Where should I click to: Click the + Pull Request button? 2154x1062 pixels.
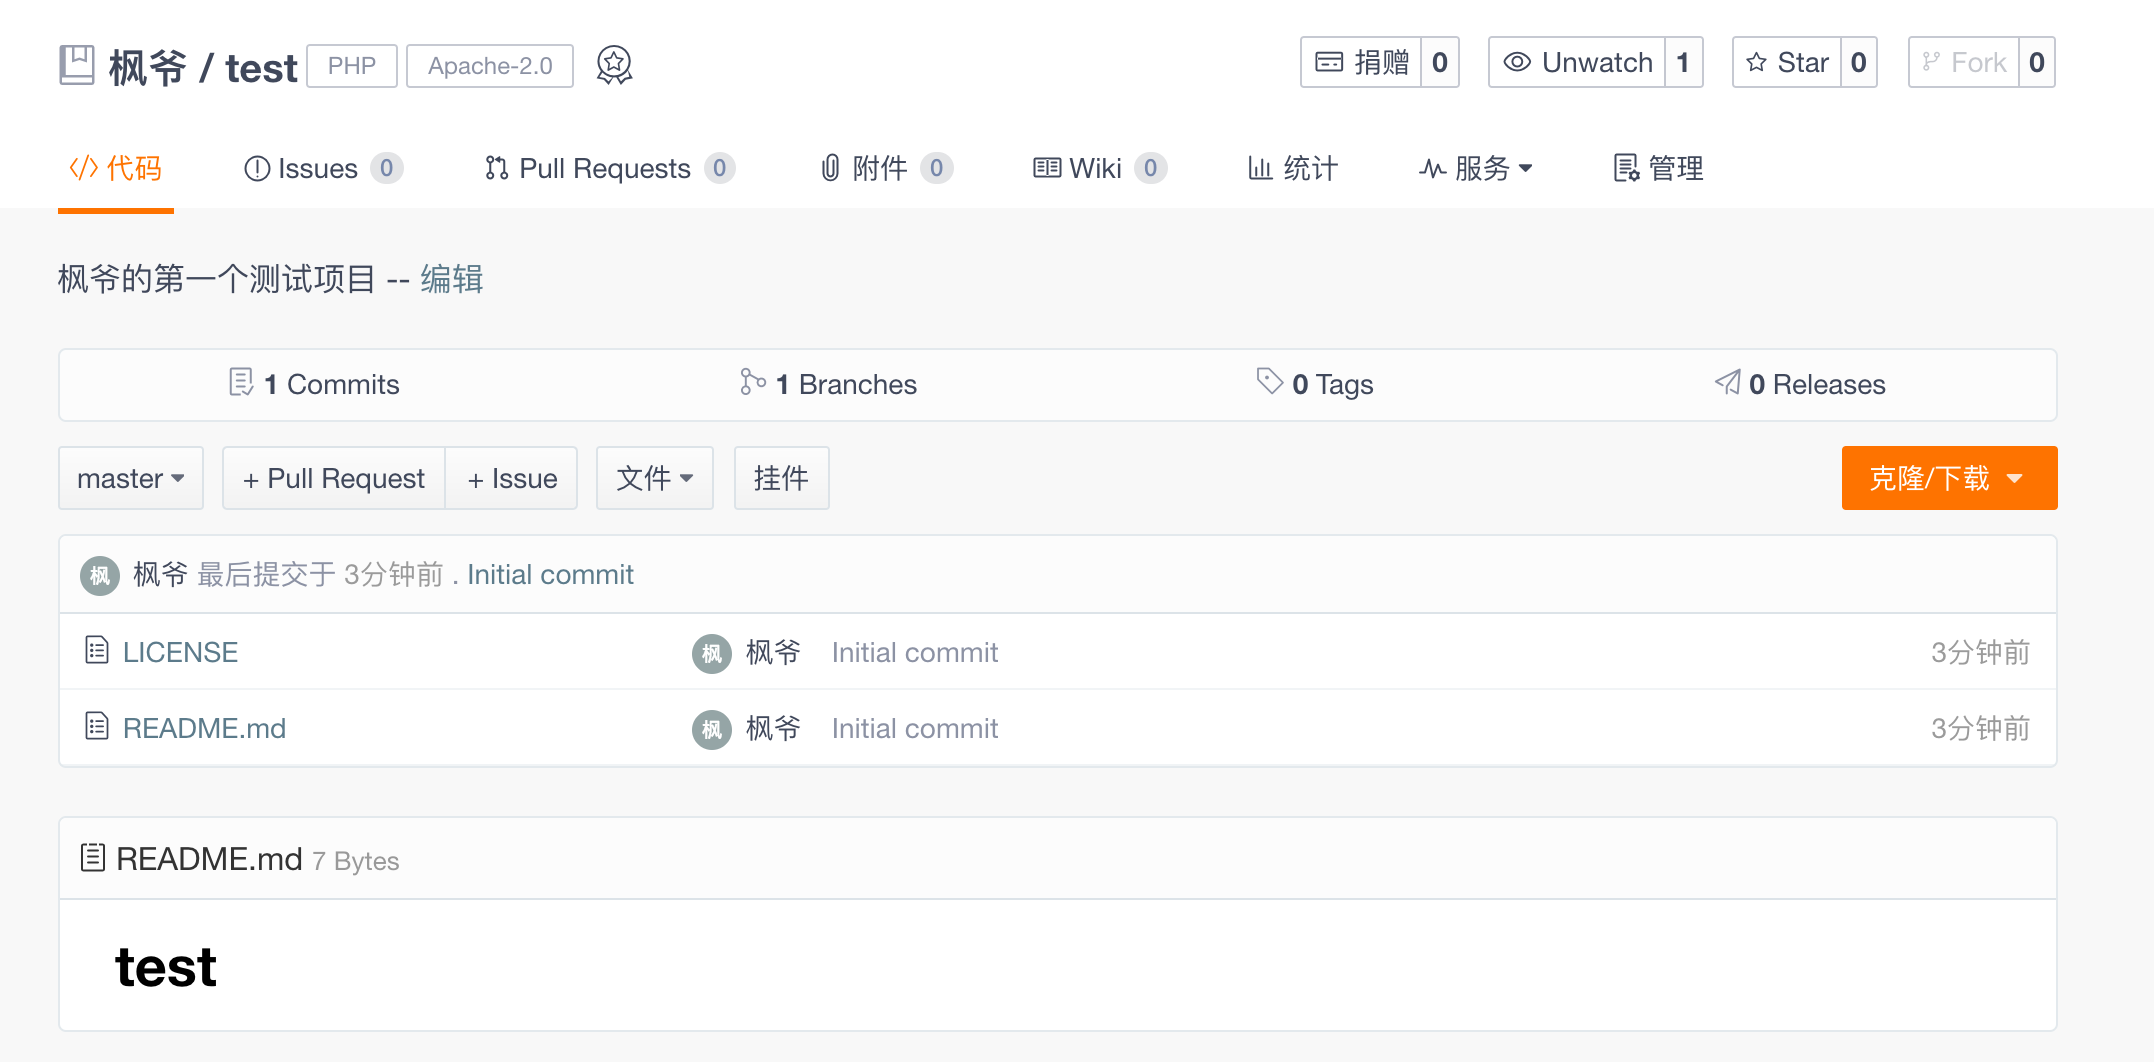pos(334,478)
